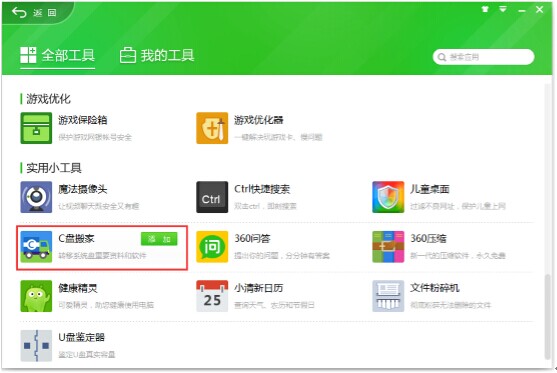Image resolution: width=557 pixels, height=373 pixels.
Task: Switch to the 我的工具 tab
Action: pyautogui.click(x=157, y=56)
